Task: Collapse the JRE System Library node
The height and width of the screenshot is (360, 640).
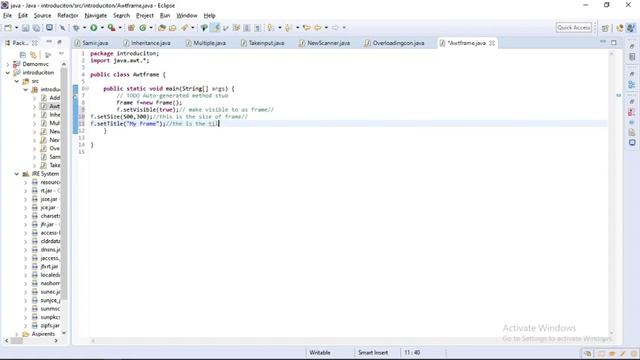Action: [x=17, y=174]
